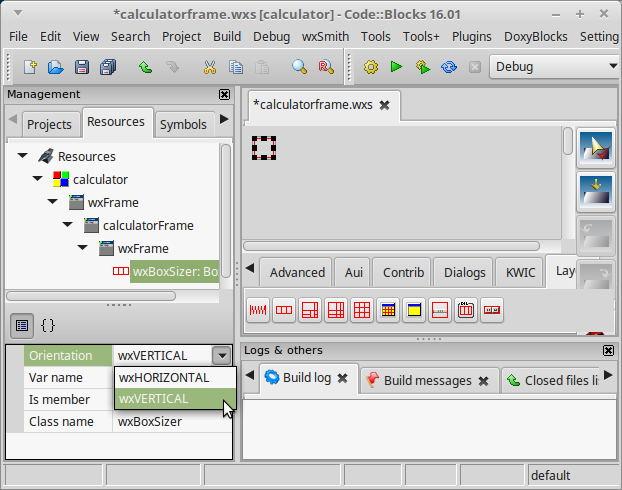Click the Var name property row
Viewport: 622px width, 490px height.
(69, 377)
